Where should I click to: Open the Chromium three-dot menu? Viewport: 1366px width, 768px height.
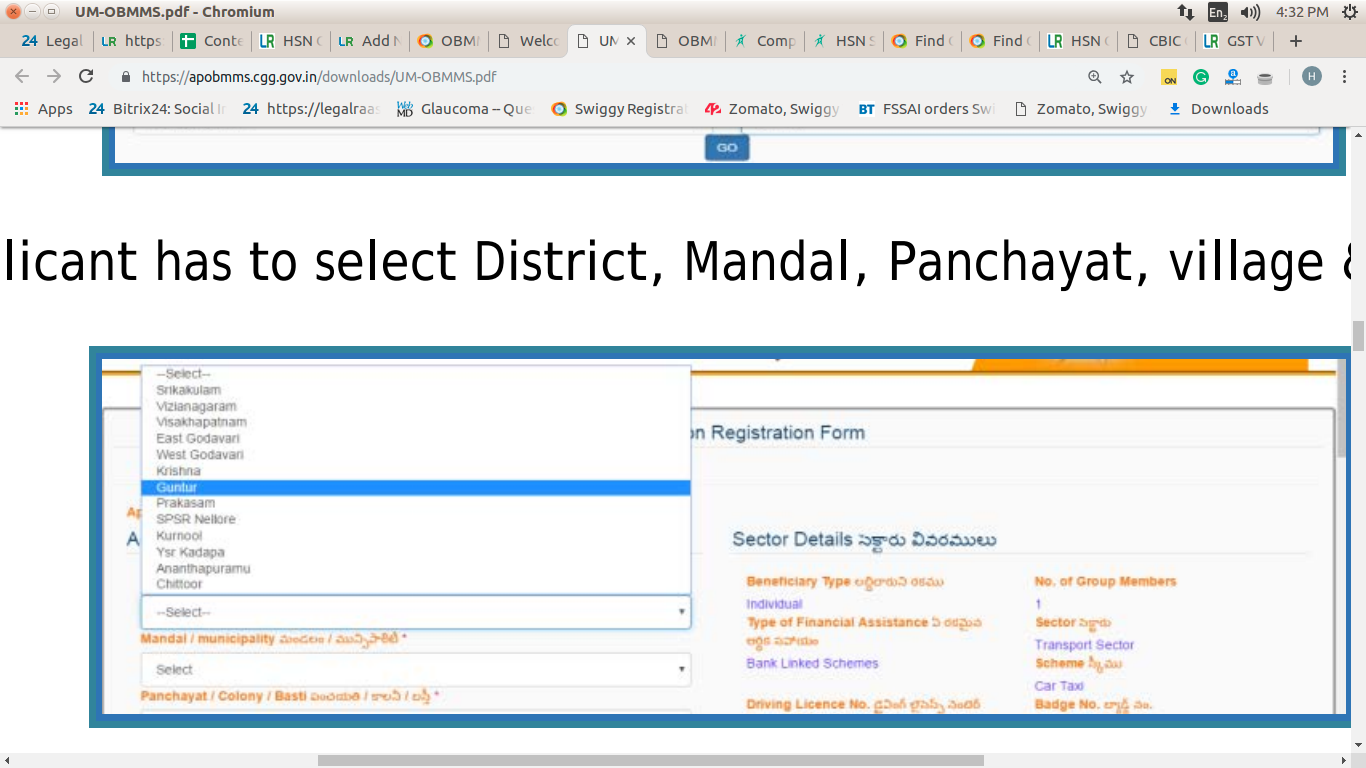pos(1343,77)
